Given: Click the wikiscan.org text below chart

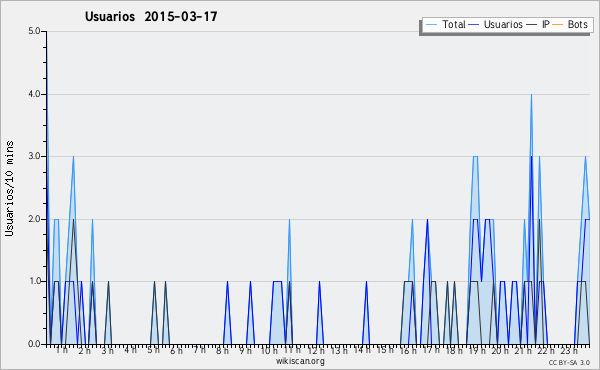Looking at the screenshot, I should [300, 361].
